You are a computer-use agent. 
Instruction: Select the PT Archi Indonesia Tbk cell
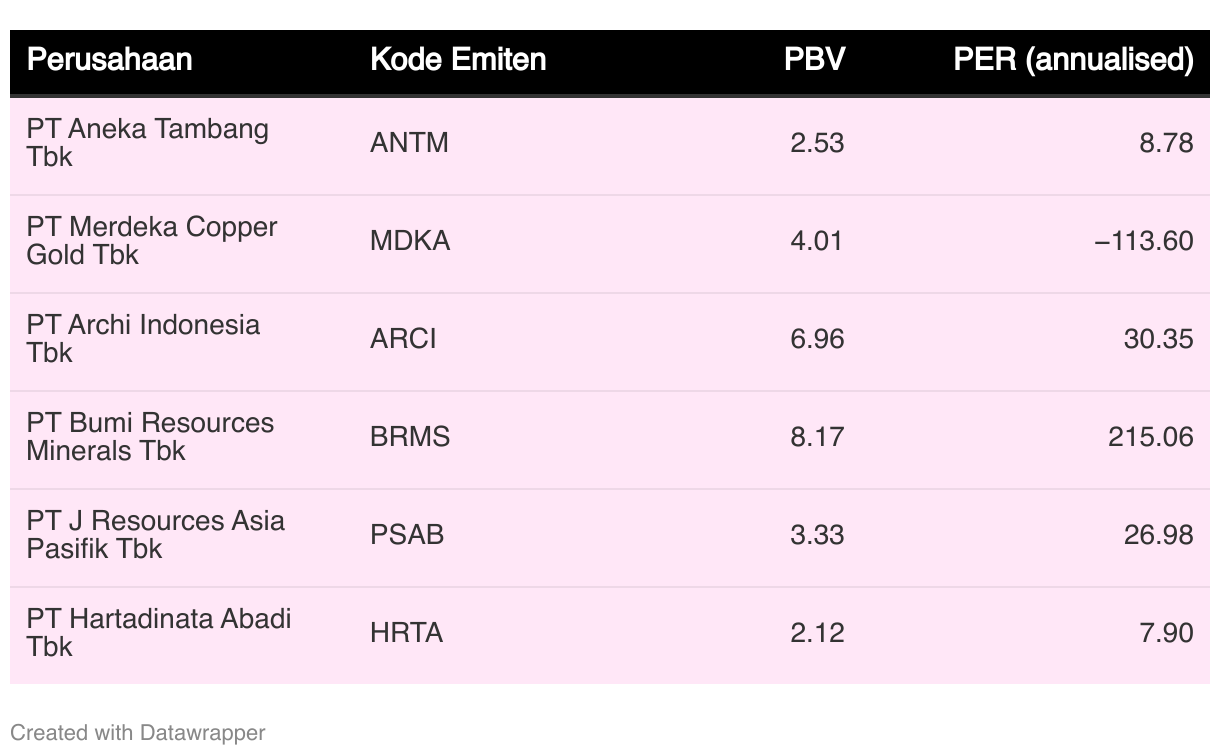143,339
